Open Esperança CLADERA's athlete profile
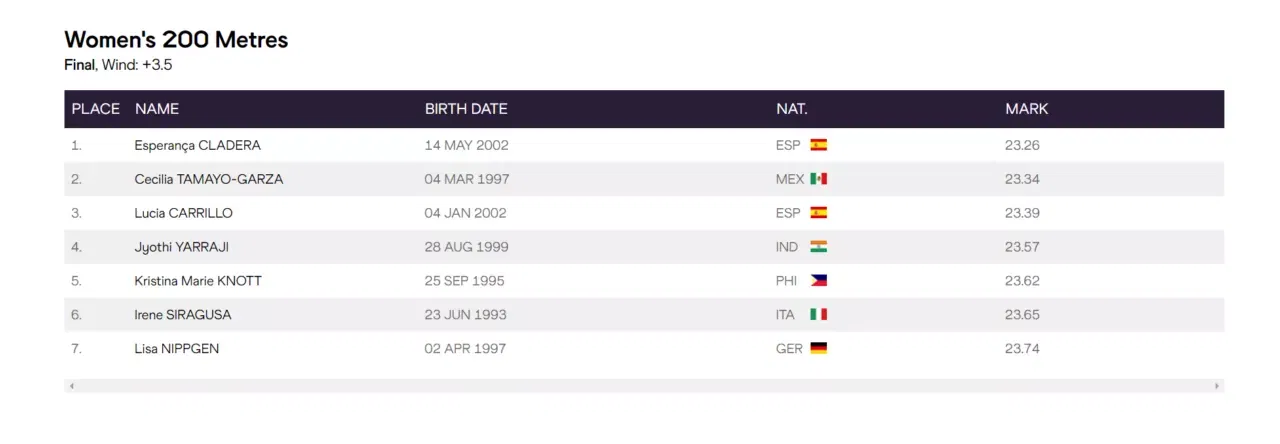Image resolution: width=1280 pixels, height=444 pixels. (x=197, y=145)
